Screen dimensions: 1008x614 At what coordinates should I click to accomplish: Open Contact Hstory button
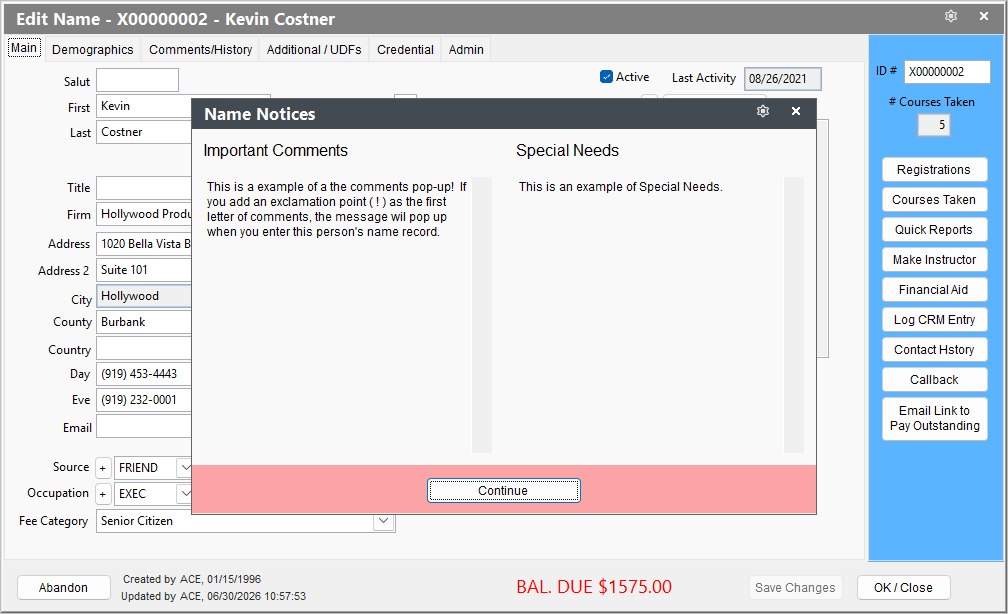pos(934,350)
